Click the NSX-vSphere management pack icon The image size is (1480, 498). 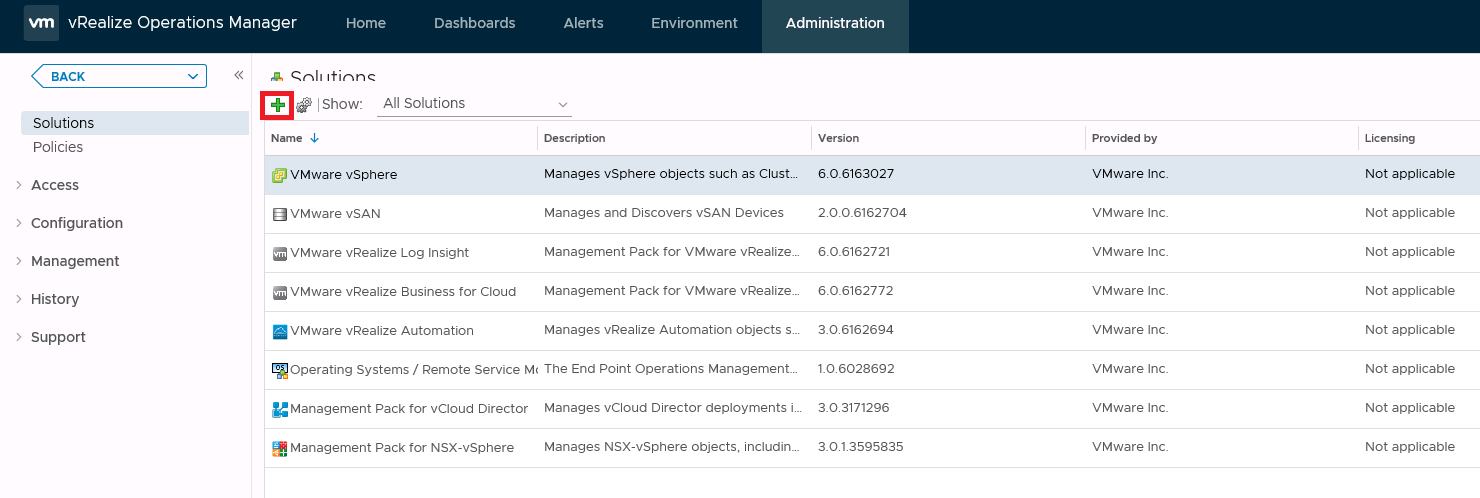[280, 448]
